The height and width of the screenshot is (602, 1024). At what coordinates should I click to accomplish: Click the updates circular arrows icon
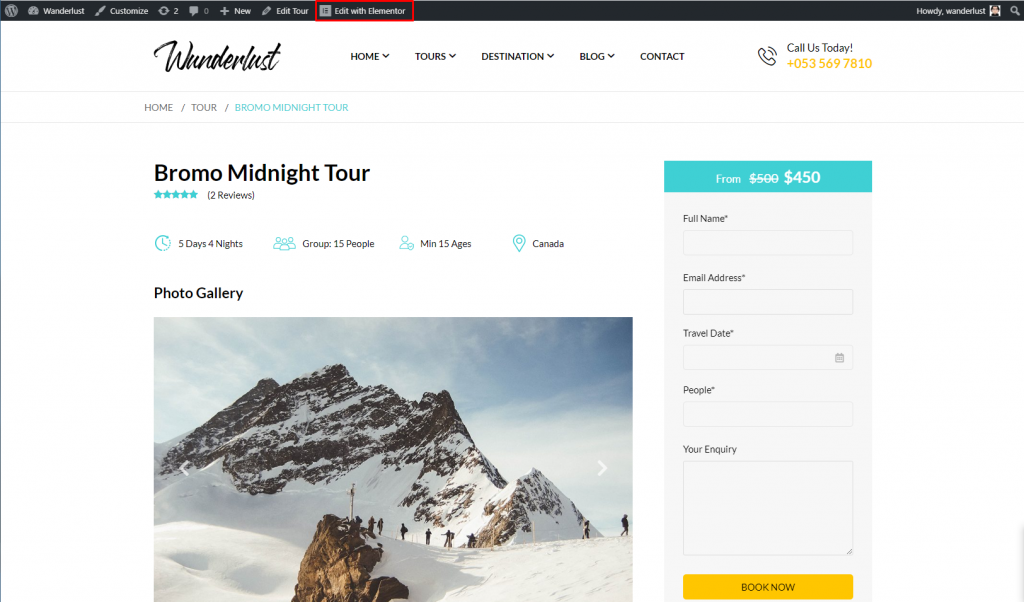[163, 10]
